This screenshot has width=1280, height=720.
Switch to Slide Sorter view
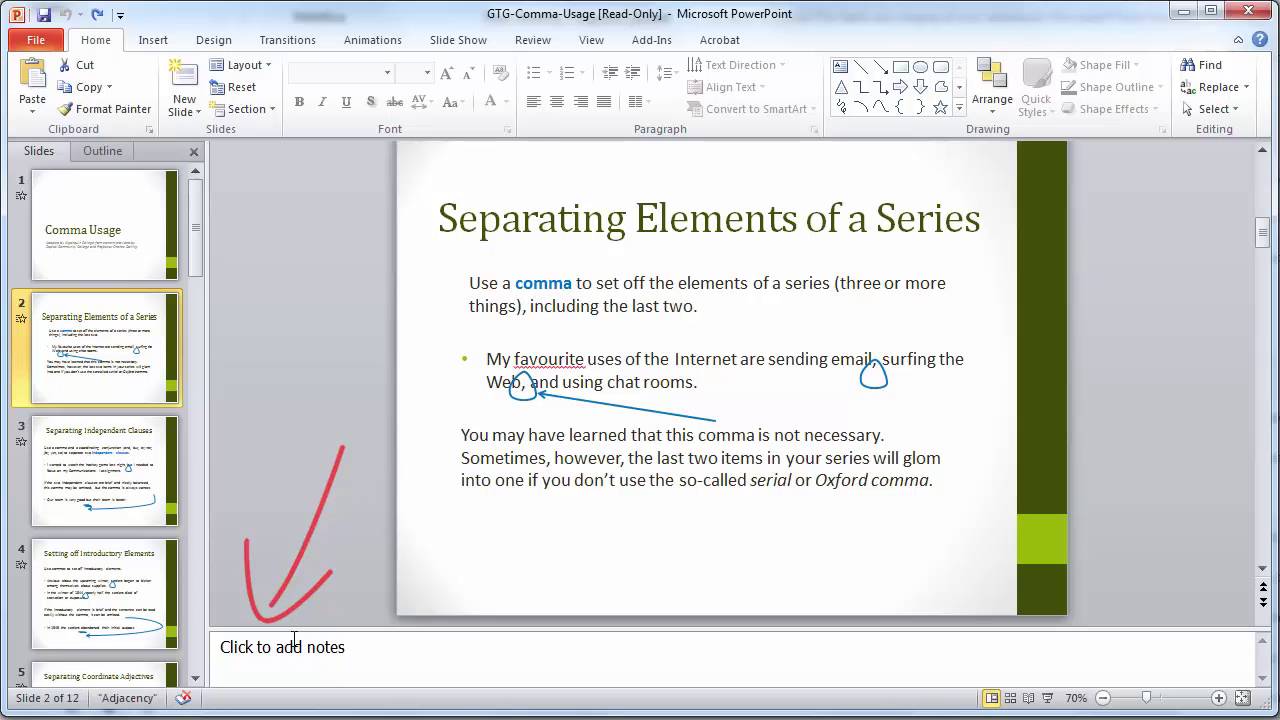(1010, 698)
